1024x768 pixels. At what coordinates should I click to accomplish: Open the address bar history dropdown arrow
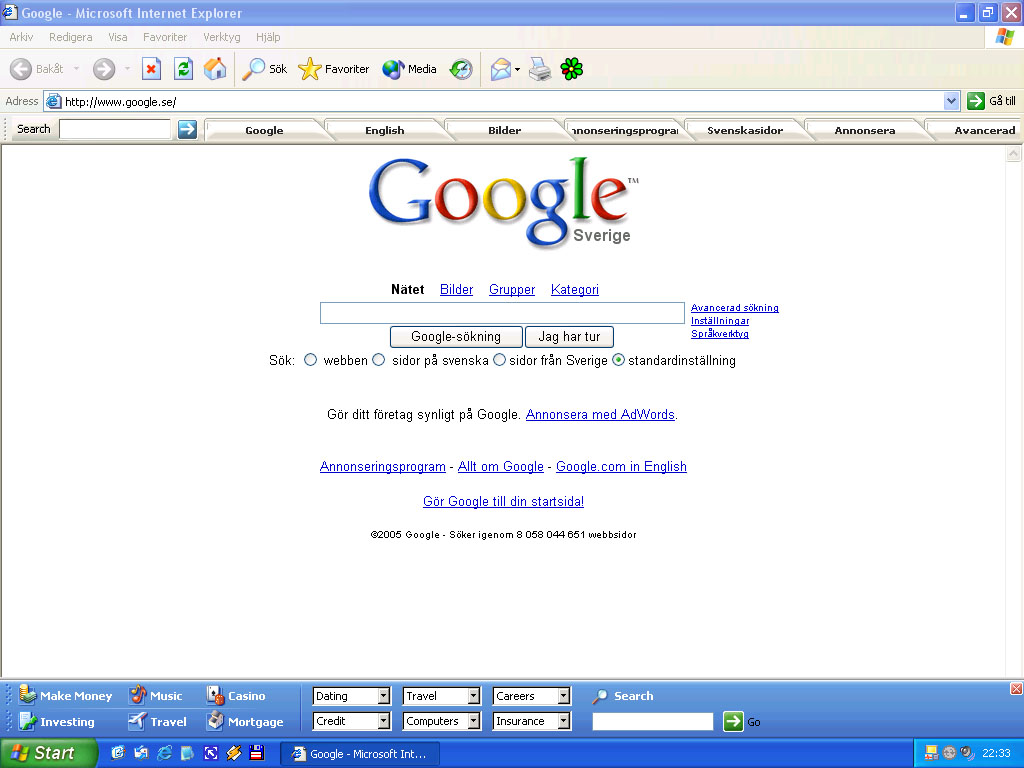952,101
